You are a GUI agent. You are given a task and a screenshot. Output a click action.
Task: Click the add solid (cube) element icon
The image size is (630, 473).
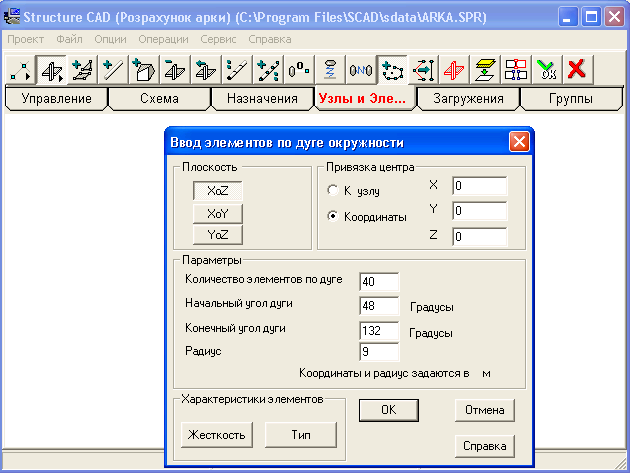144,70
